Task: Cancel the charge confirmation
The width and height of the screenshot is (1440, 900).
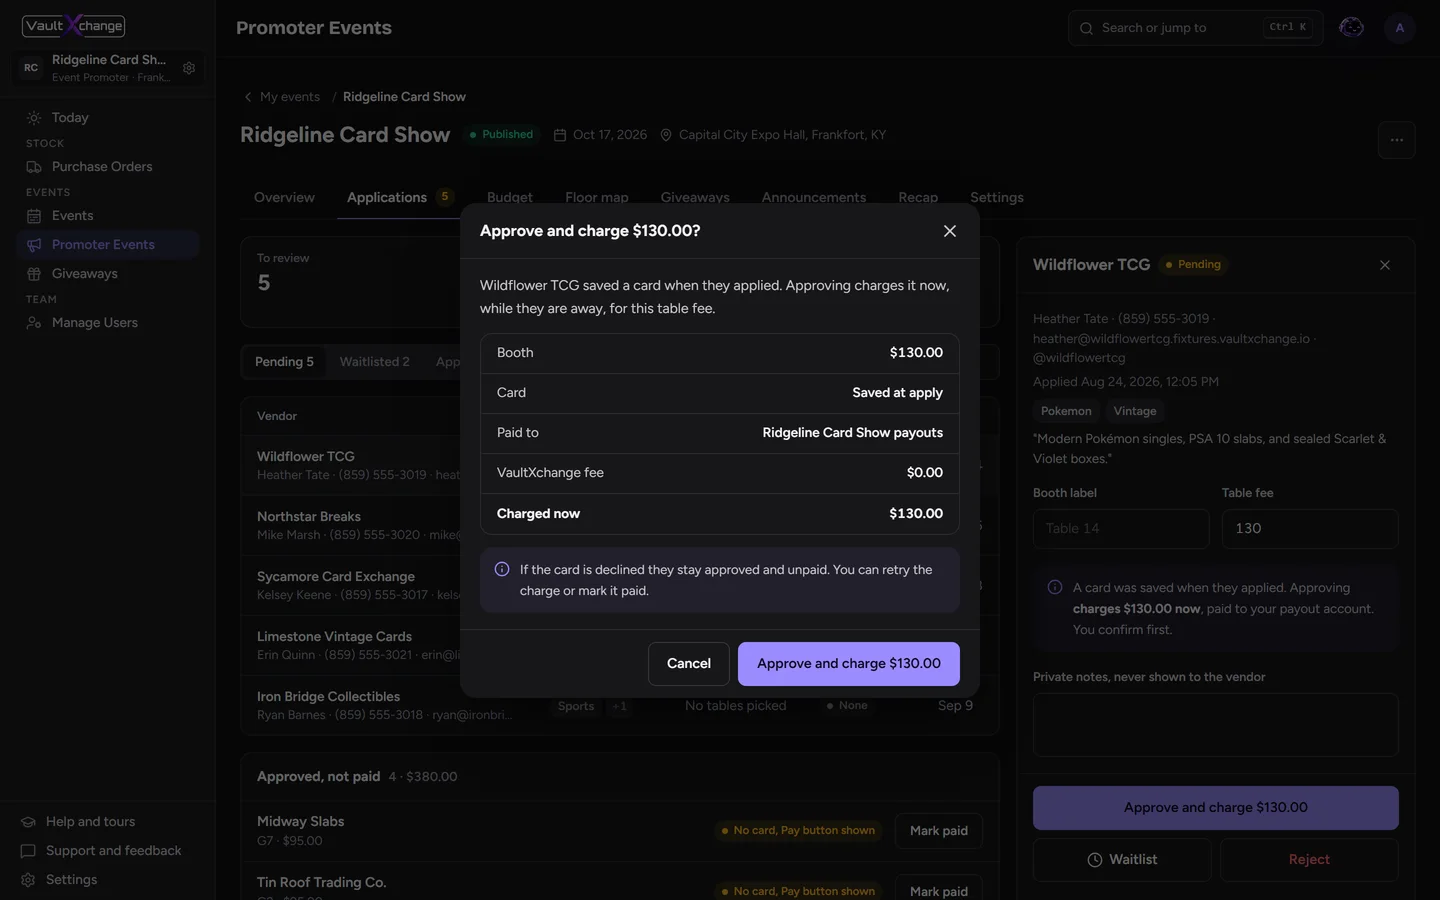Action: tap(689, 664)
